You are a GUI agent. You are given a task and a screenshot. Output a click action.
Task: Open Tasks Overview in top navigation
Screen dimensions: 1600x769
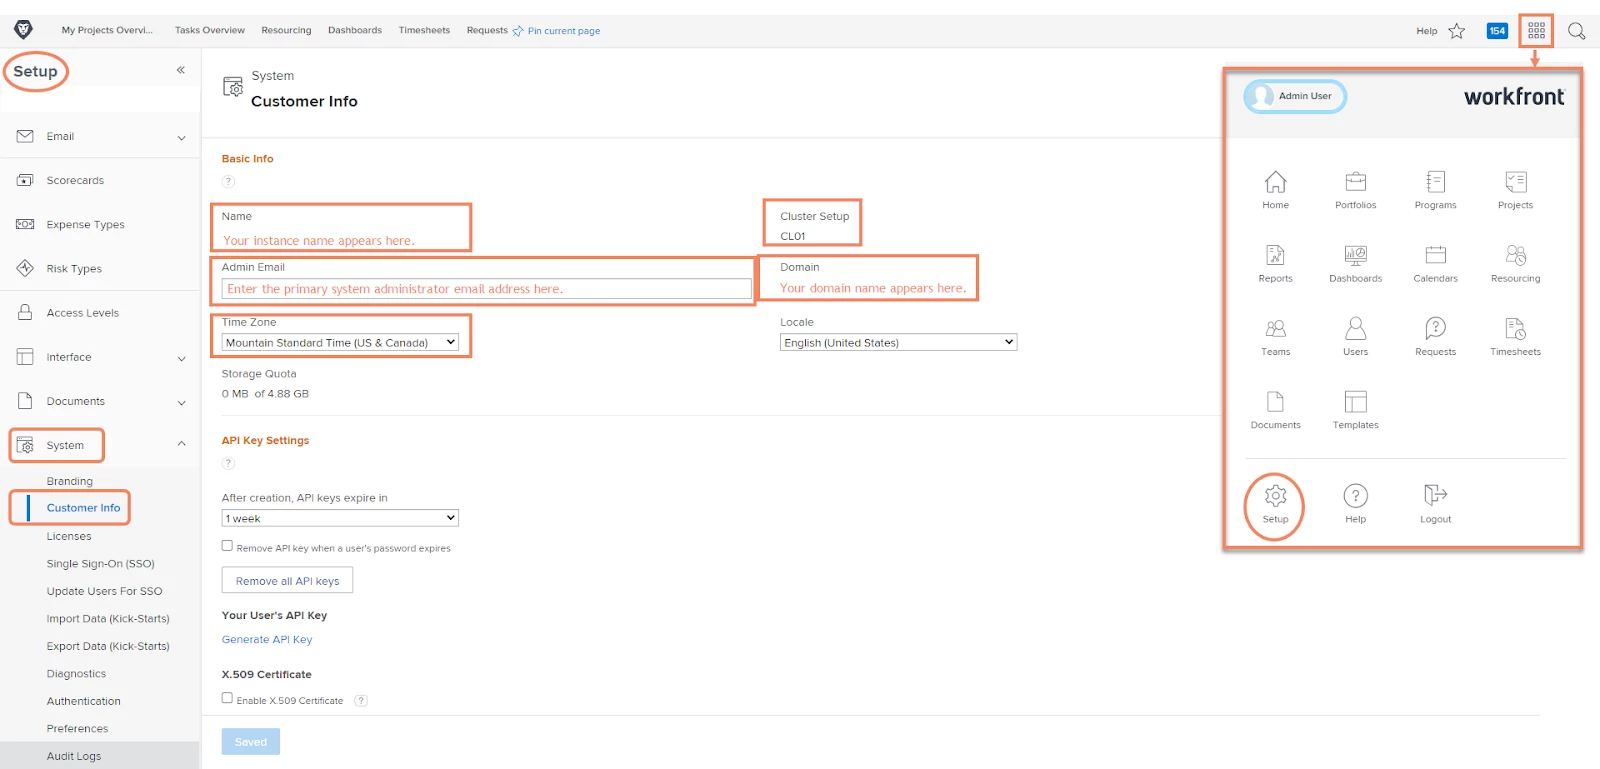(210, 30)
